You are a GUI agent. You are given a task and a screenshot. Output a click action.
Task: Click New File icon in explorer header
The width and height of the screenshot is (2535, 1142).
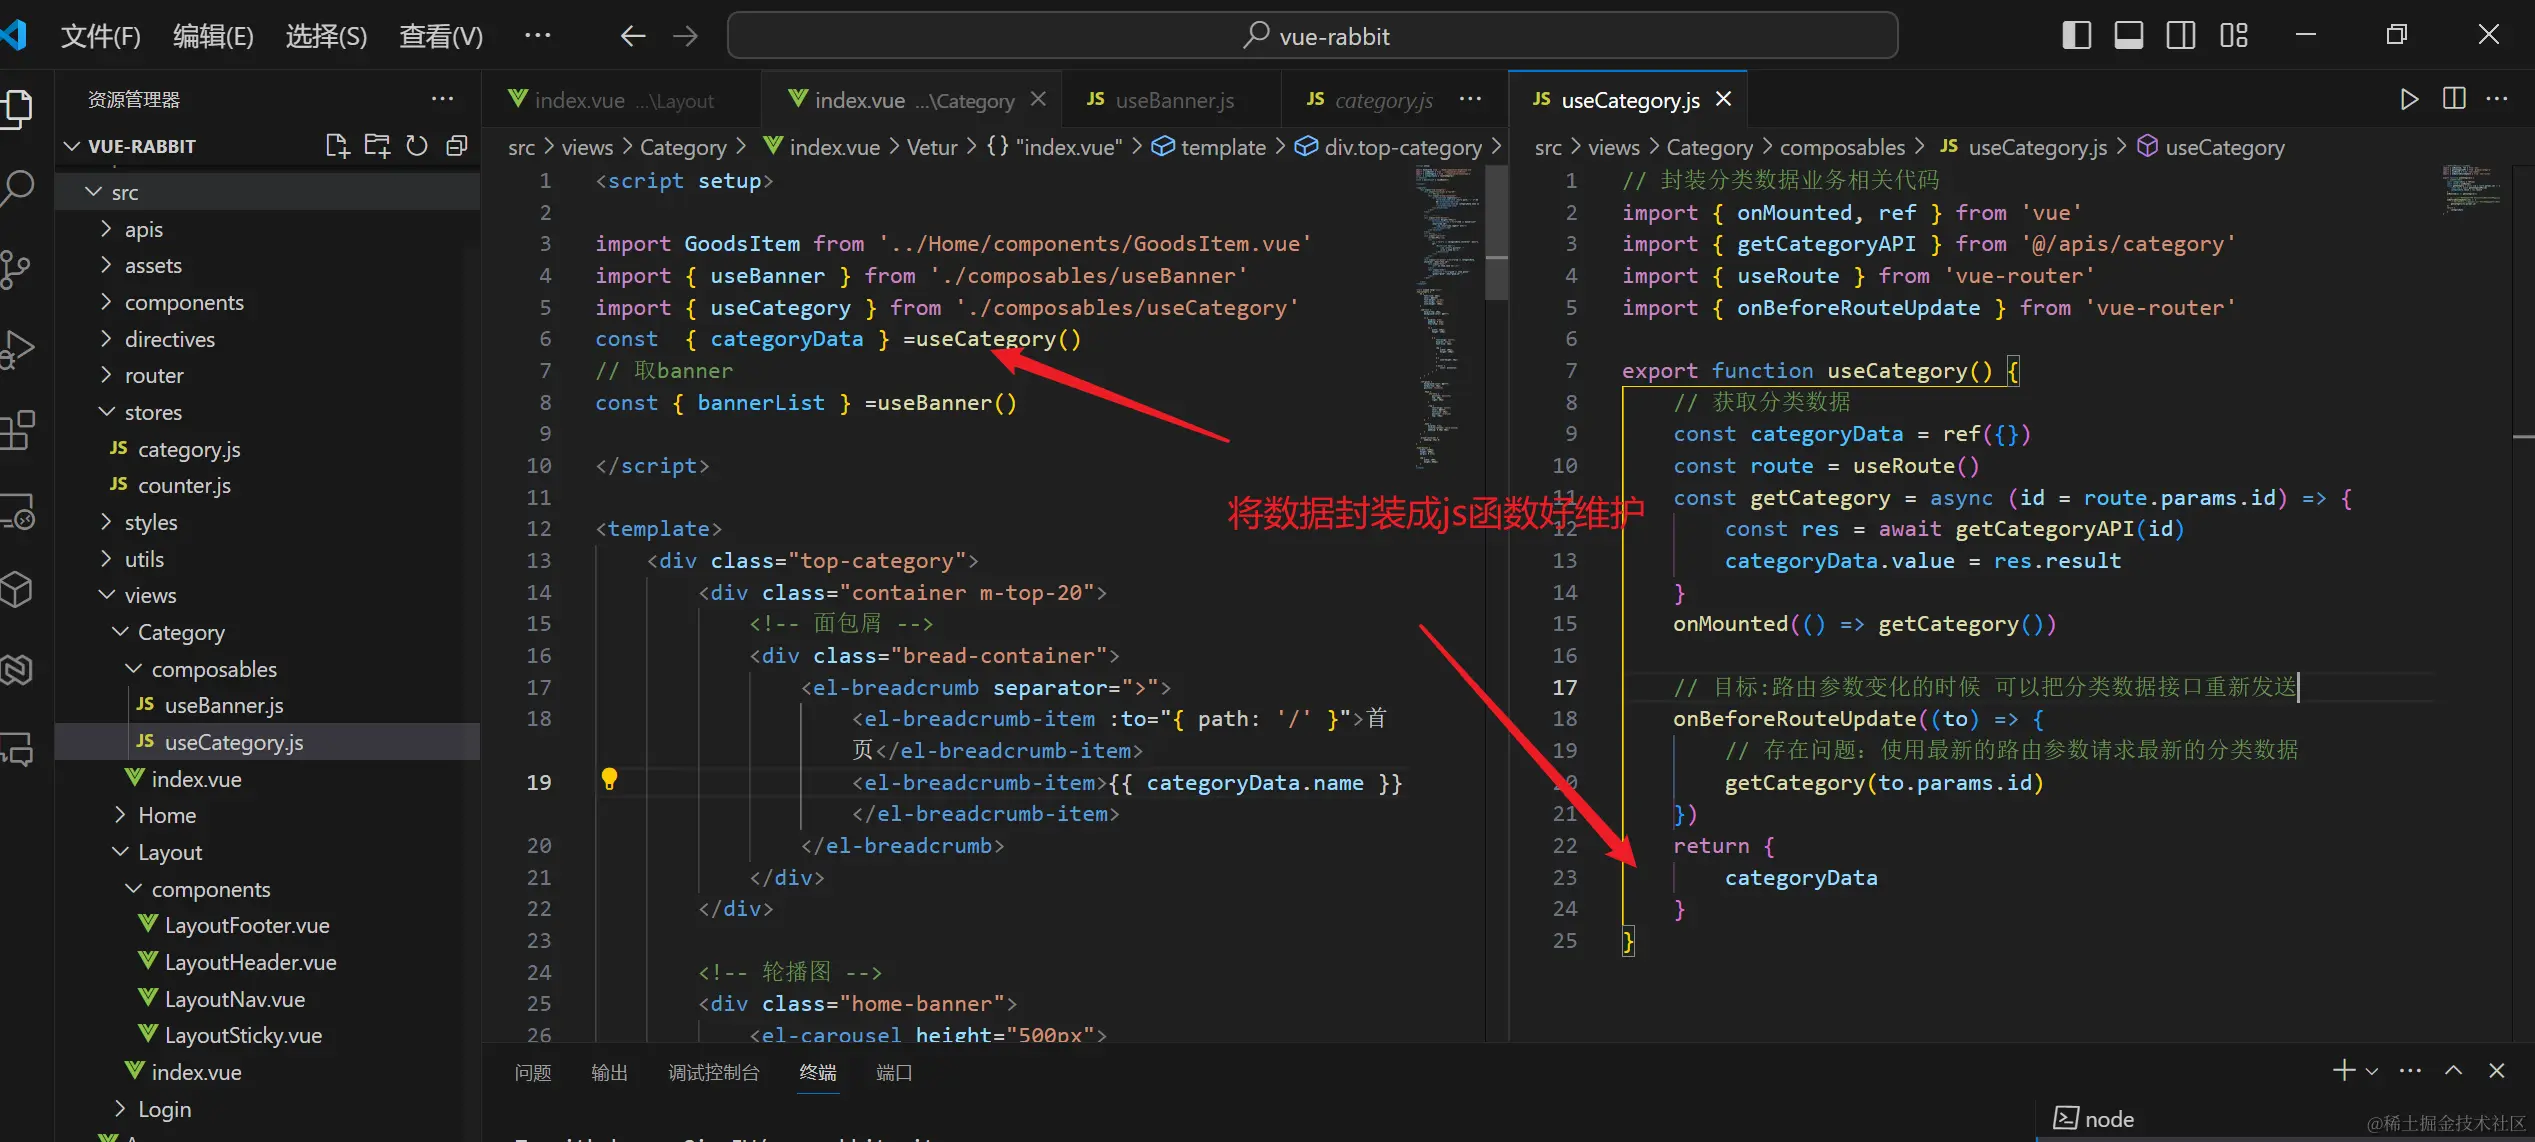337,146
